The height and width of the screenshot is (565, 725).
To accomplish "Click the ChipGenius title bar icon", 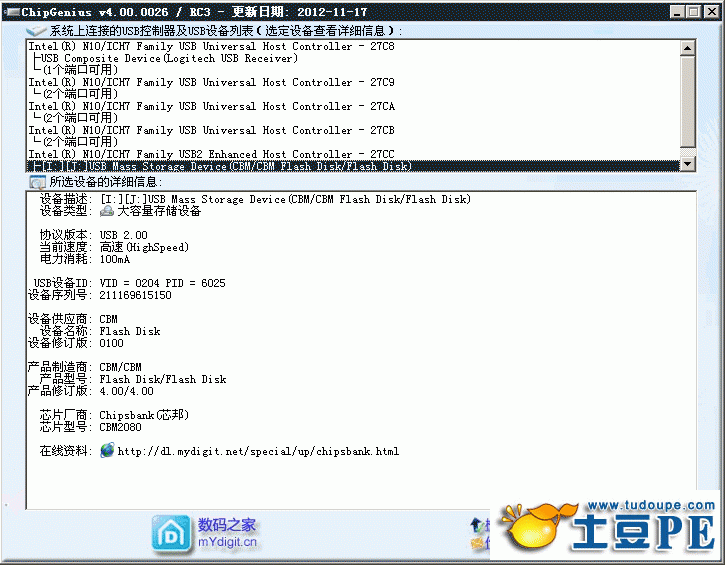I will click(12, 12).
